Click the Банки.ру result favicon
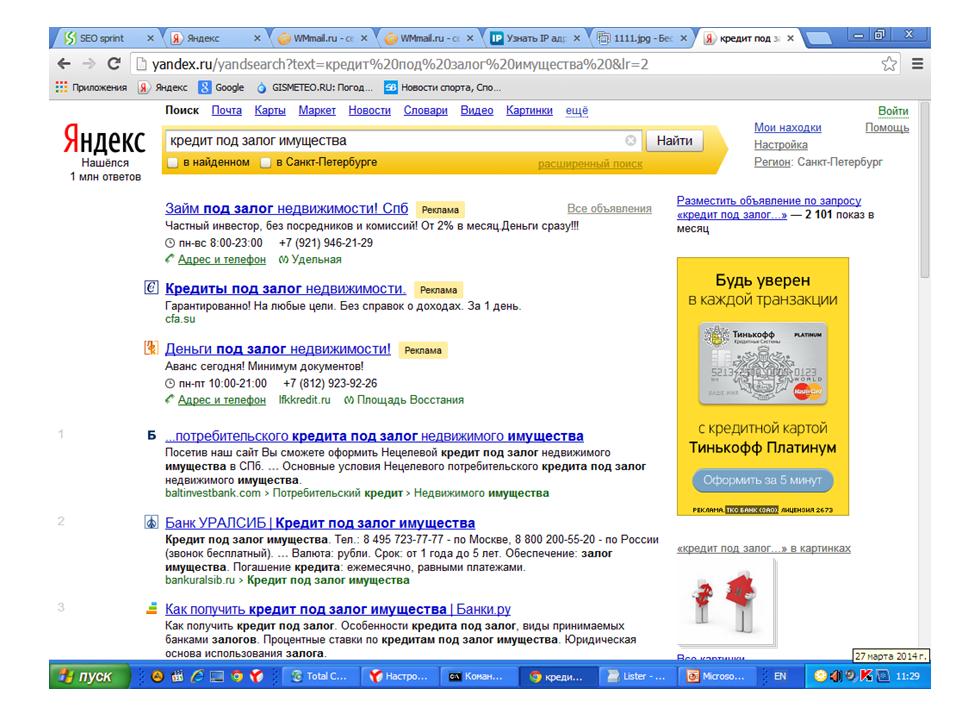960x720 pixels. coord(151,609)
